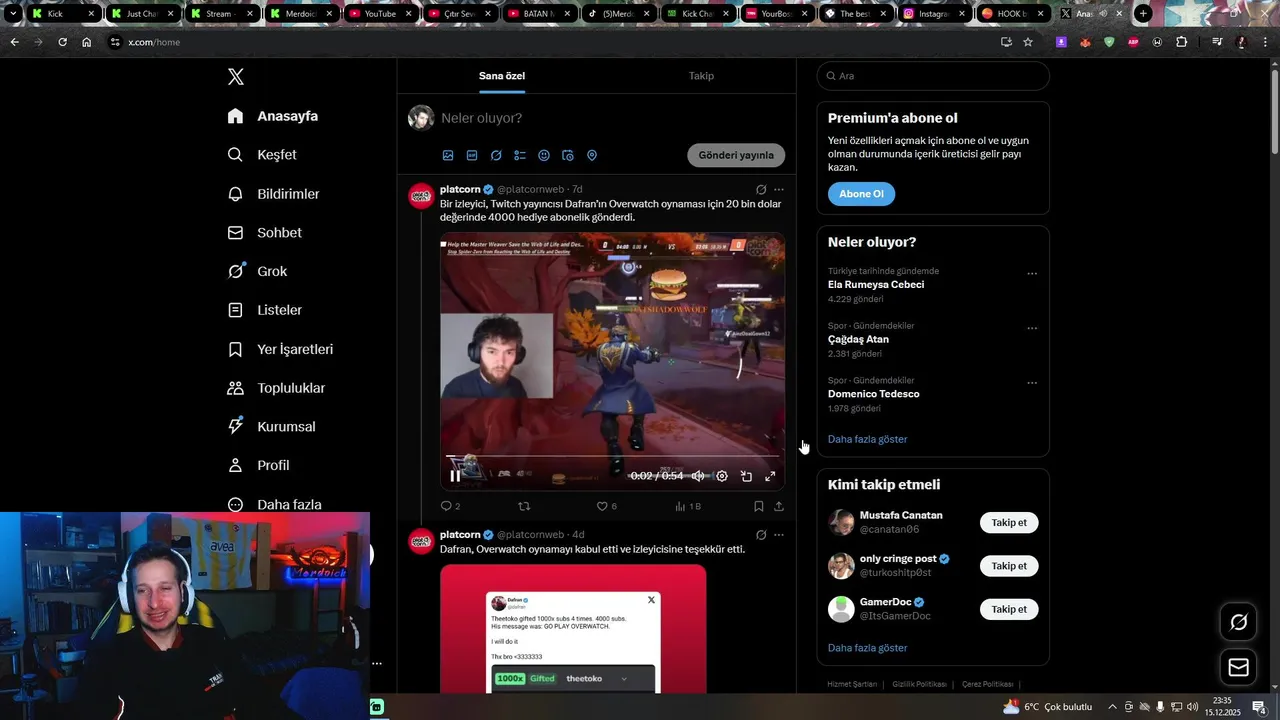Switch to the HOOK browser tab
The height and width of the screenshot is (720, 1280).
click(1014, 14)
